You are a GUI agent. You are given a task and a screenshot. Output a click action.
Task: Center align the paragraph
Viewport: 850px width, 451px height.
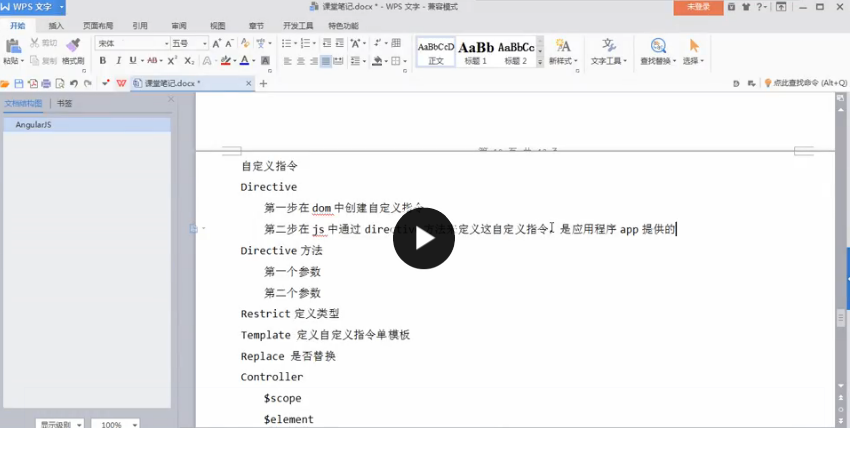point(301,61)
